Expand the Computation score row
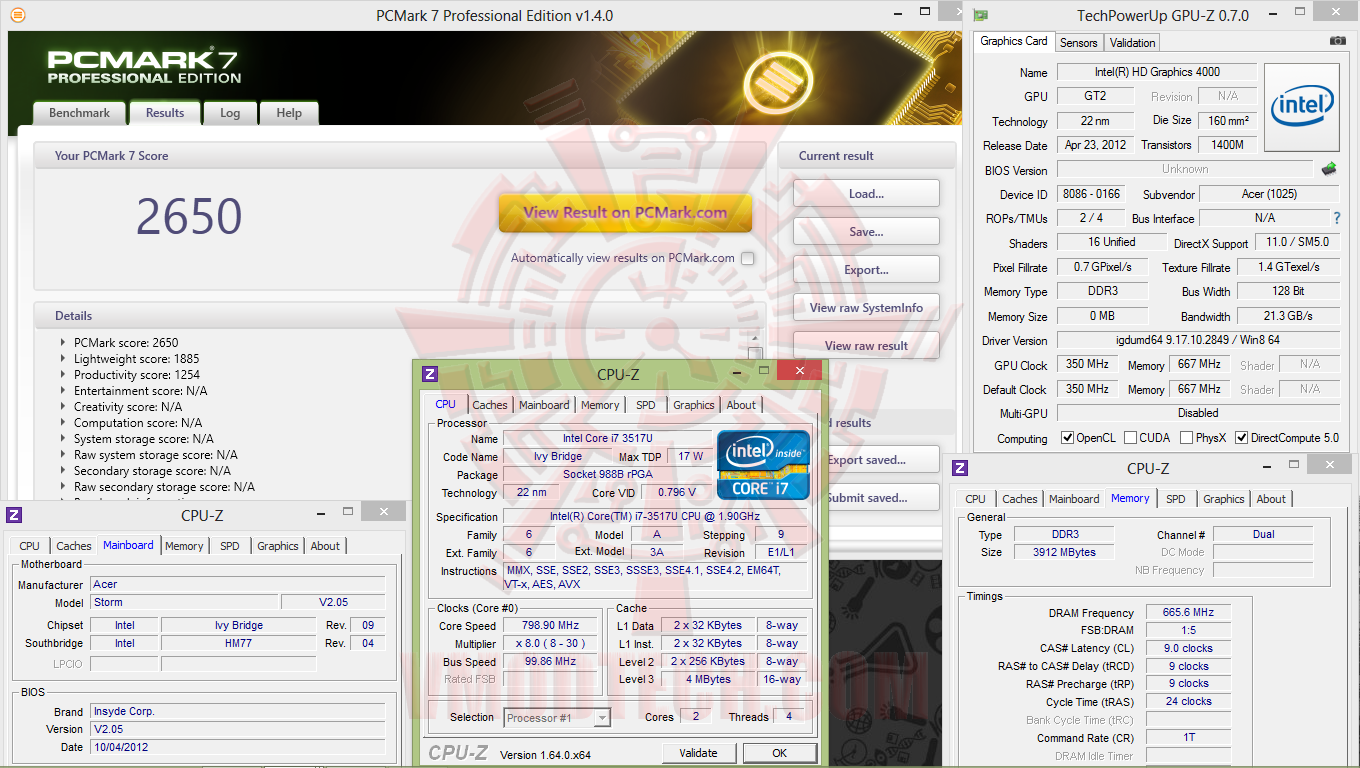 (63, 423)
